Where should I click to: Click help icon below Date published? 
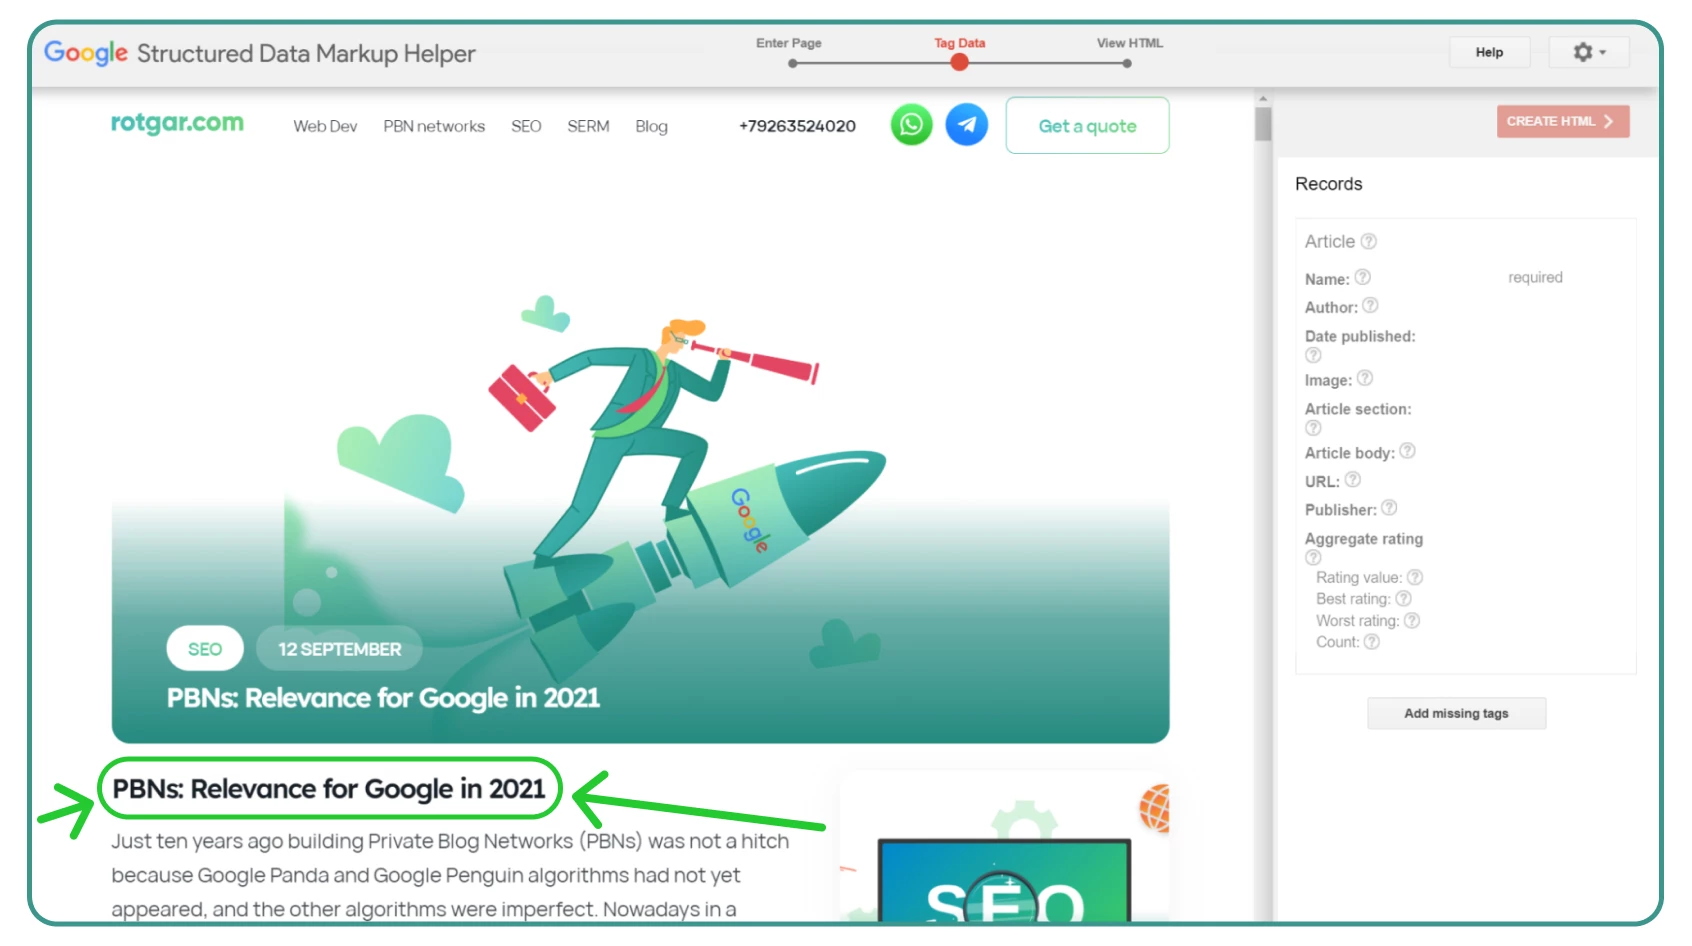(x=1313, y=355)
